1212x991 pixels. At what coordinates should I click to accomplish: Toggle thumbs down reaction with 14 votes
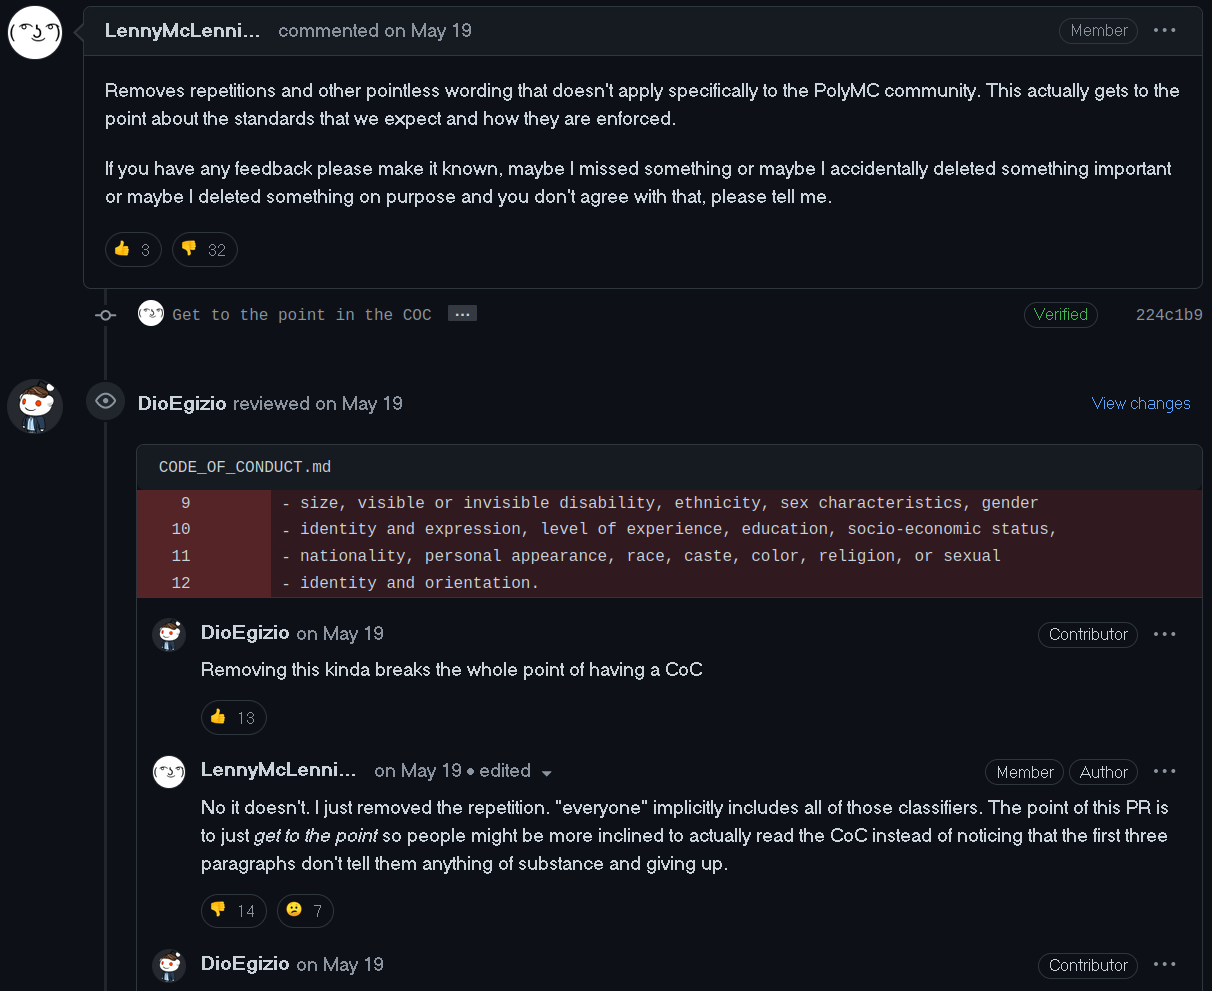click(x=234, y=911)
